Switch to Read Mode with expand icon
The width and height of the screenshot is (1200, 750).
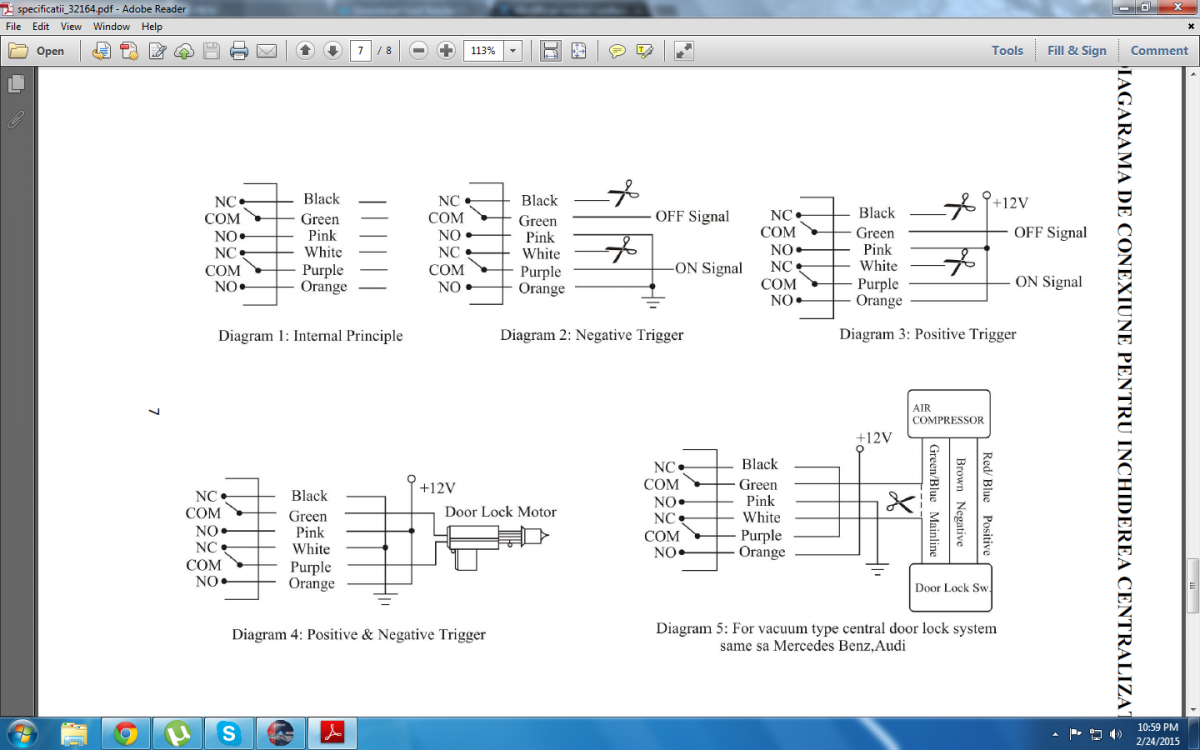[684, 51]
